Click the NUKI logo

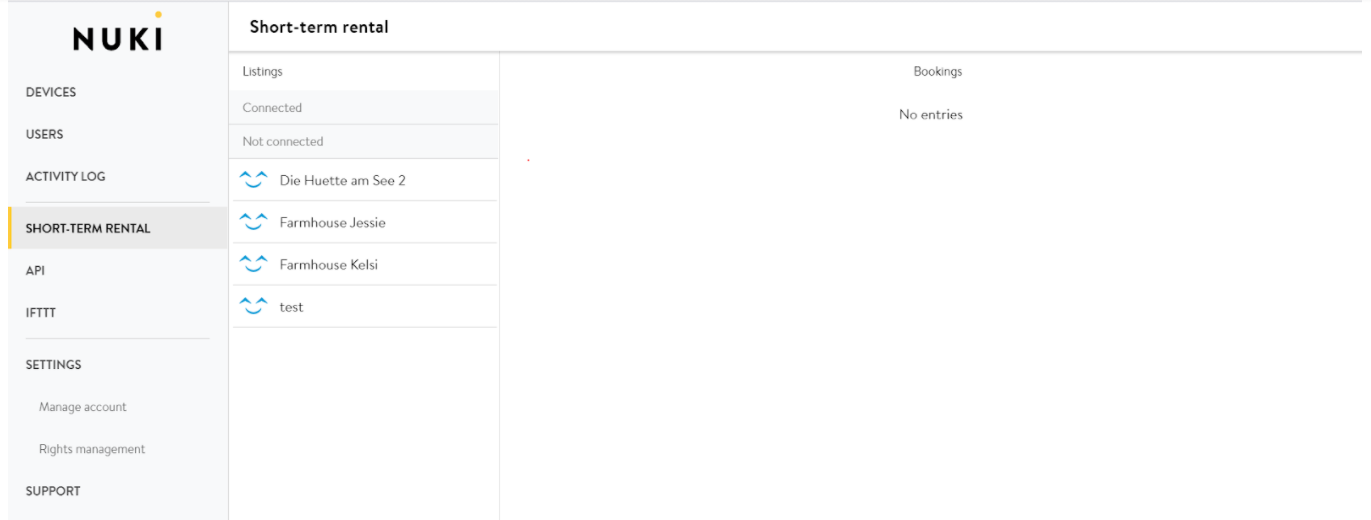pyautogui.click(x=118, y=36)
